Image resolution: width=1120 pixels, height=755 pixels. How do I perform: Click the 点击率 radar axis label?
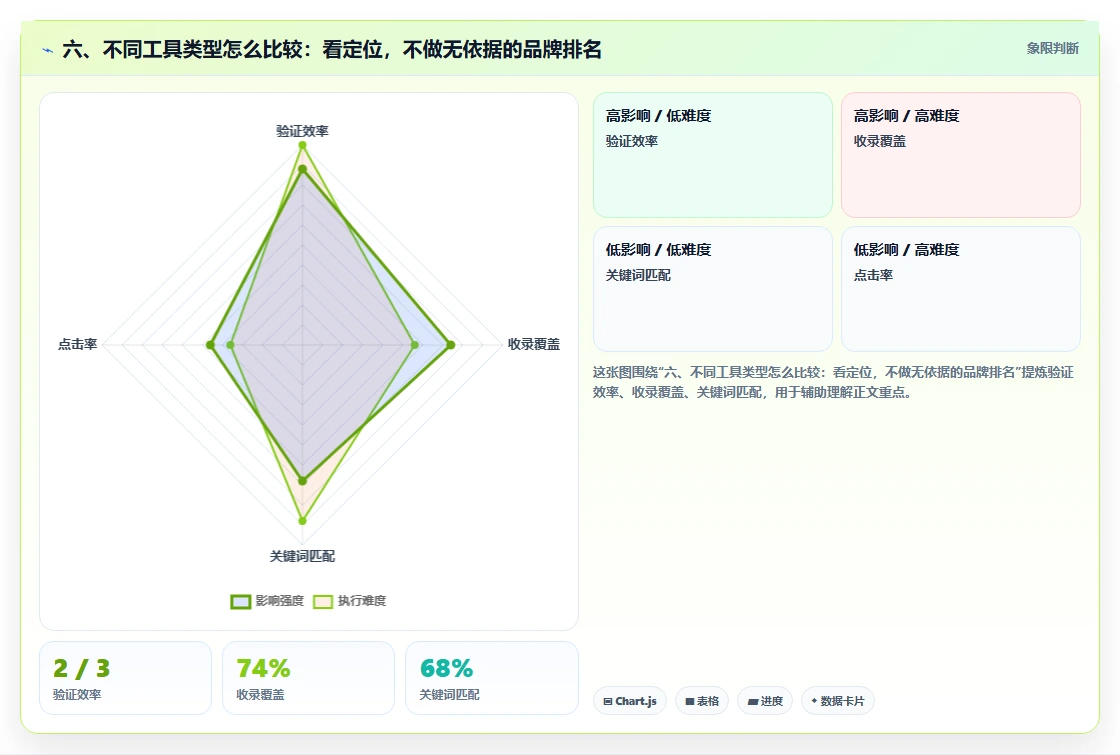[77, 344]
